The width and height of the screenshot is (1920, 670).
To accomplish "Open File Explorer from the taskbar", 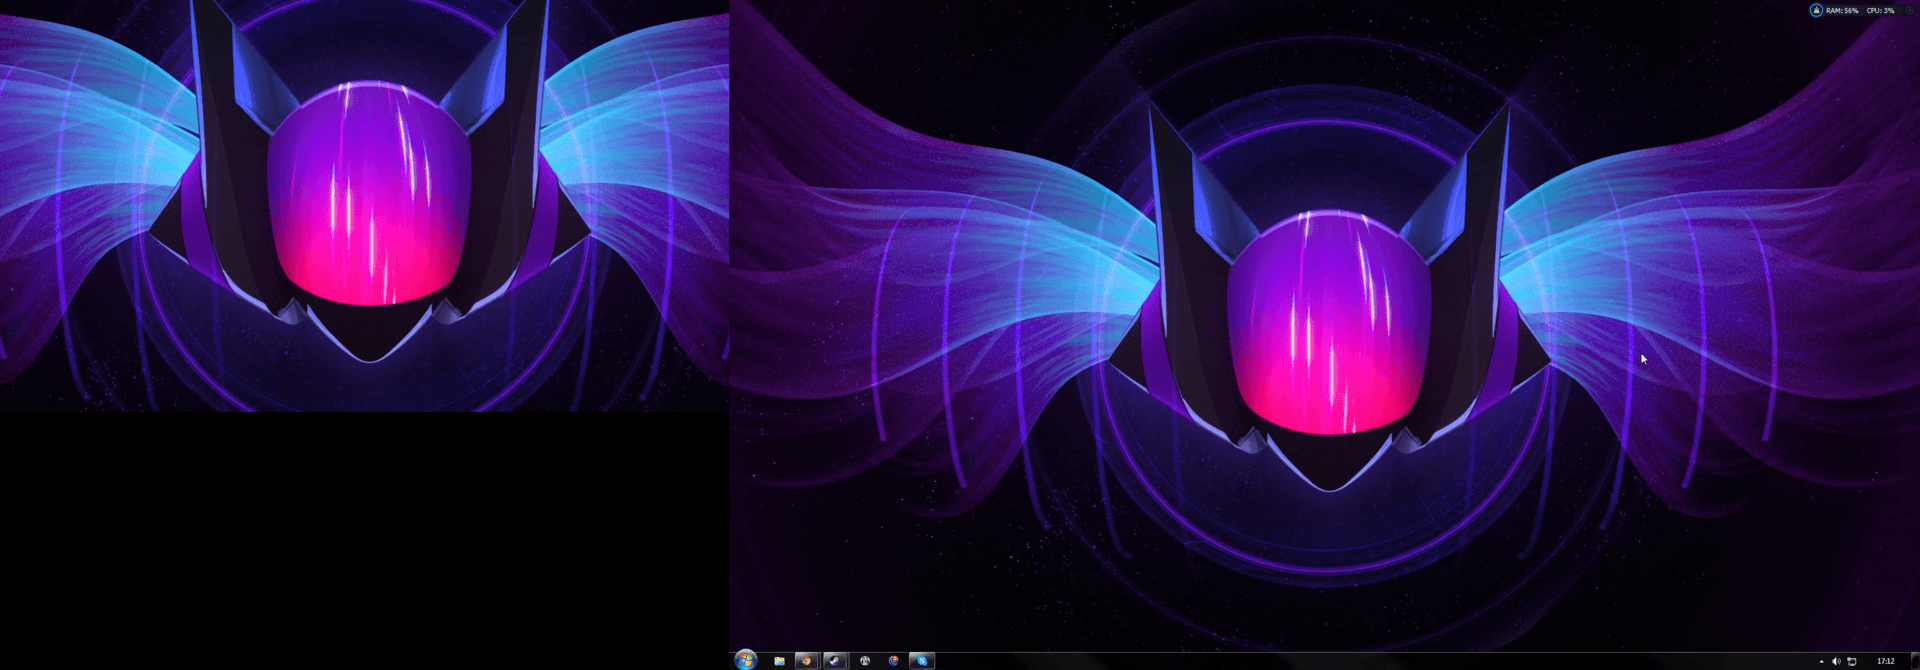I will [x=779, y=661].
